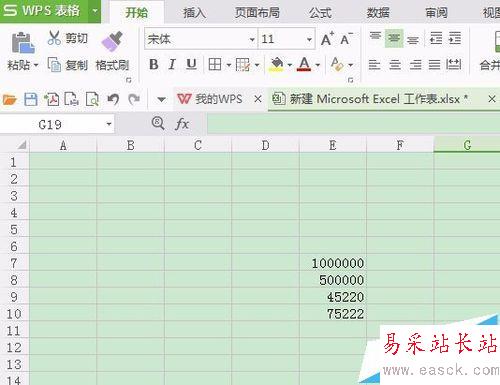This screenshot has width=500, height=385.
Task: Select all cells with the corner triangle
Action: (x=22, y=145)
